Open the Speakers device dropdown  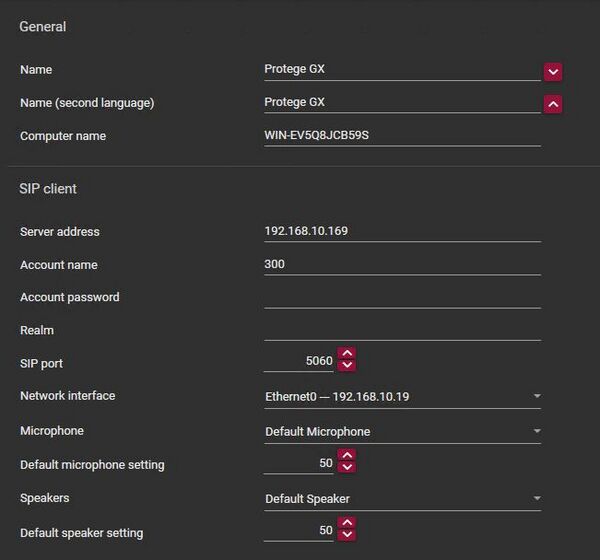(x=402, y=499)
